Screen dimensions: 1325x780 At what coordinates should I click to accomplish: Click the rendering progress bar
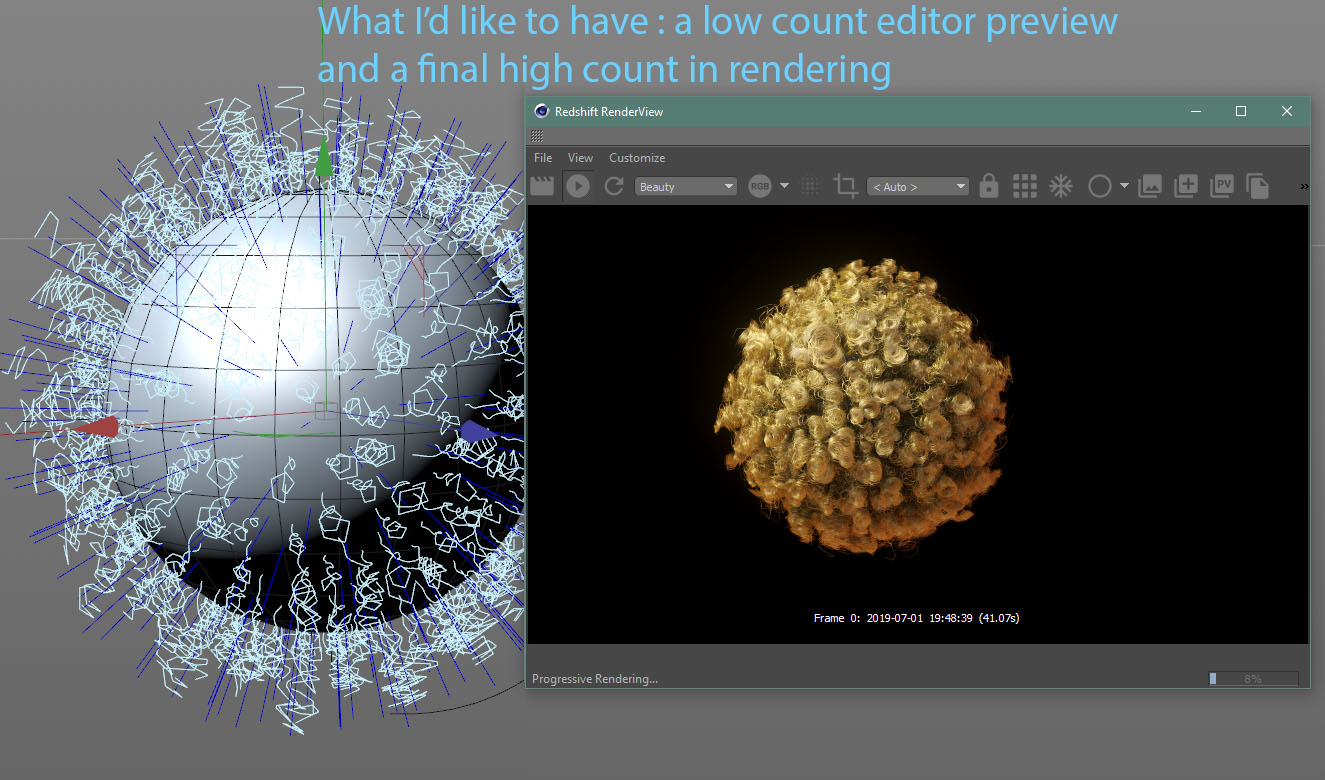coord(1253,679)
